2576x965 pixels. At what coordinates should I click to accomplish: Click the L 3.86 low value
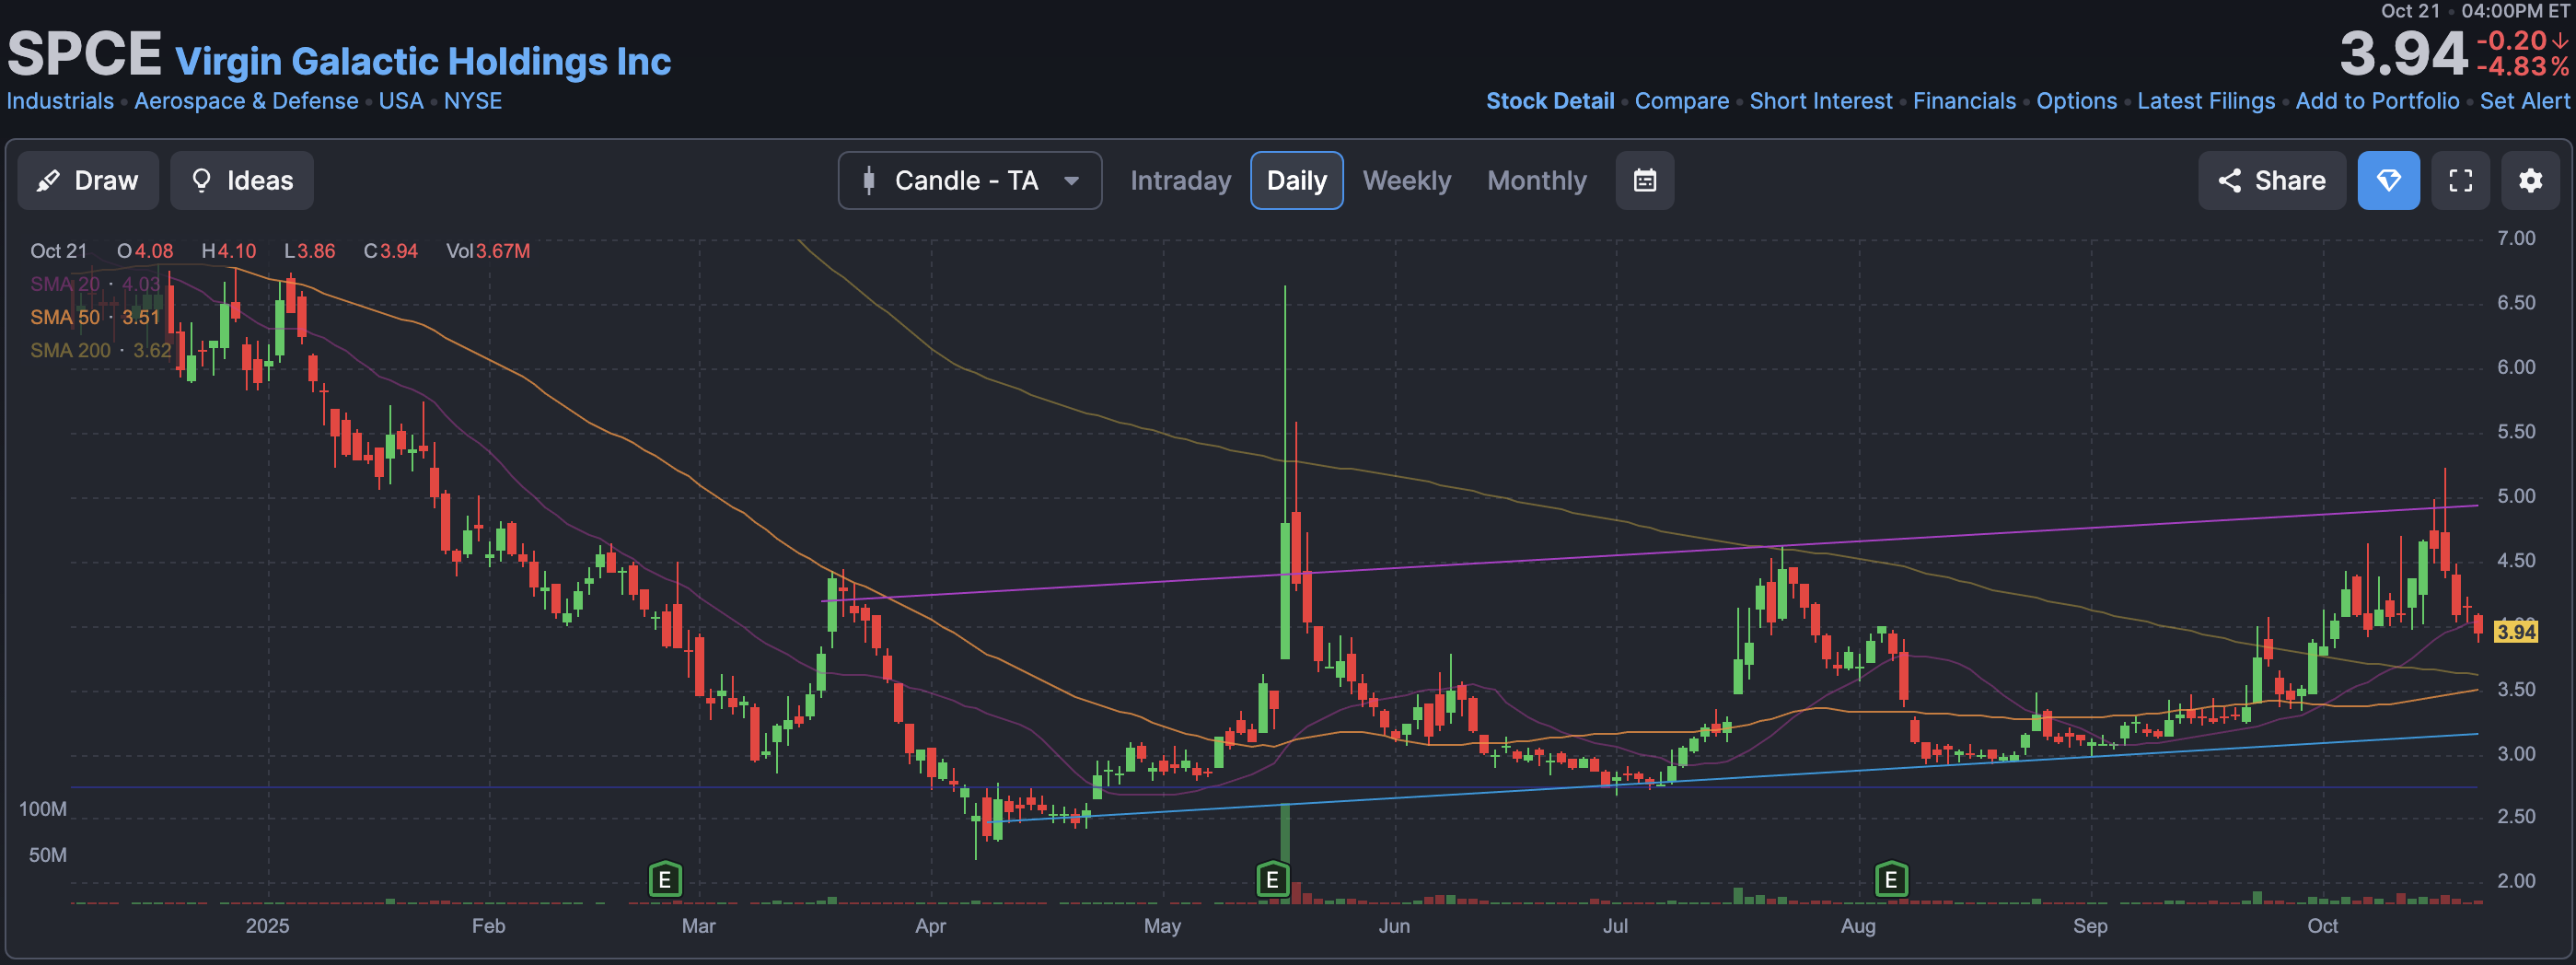(x=310, y=251)
